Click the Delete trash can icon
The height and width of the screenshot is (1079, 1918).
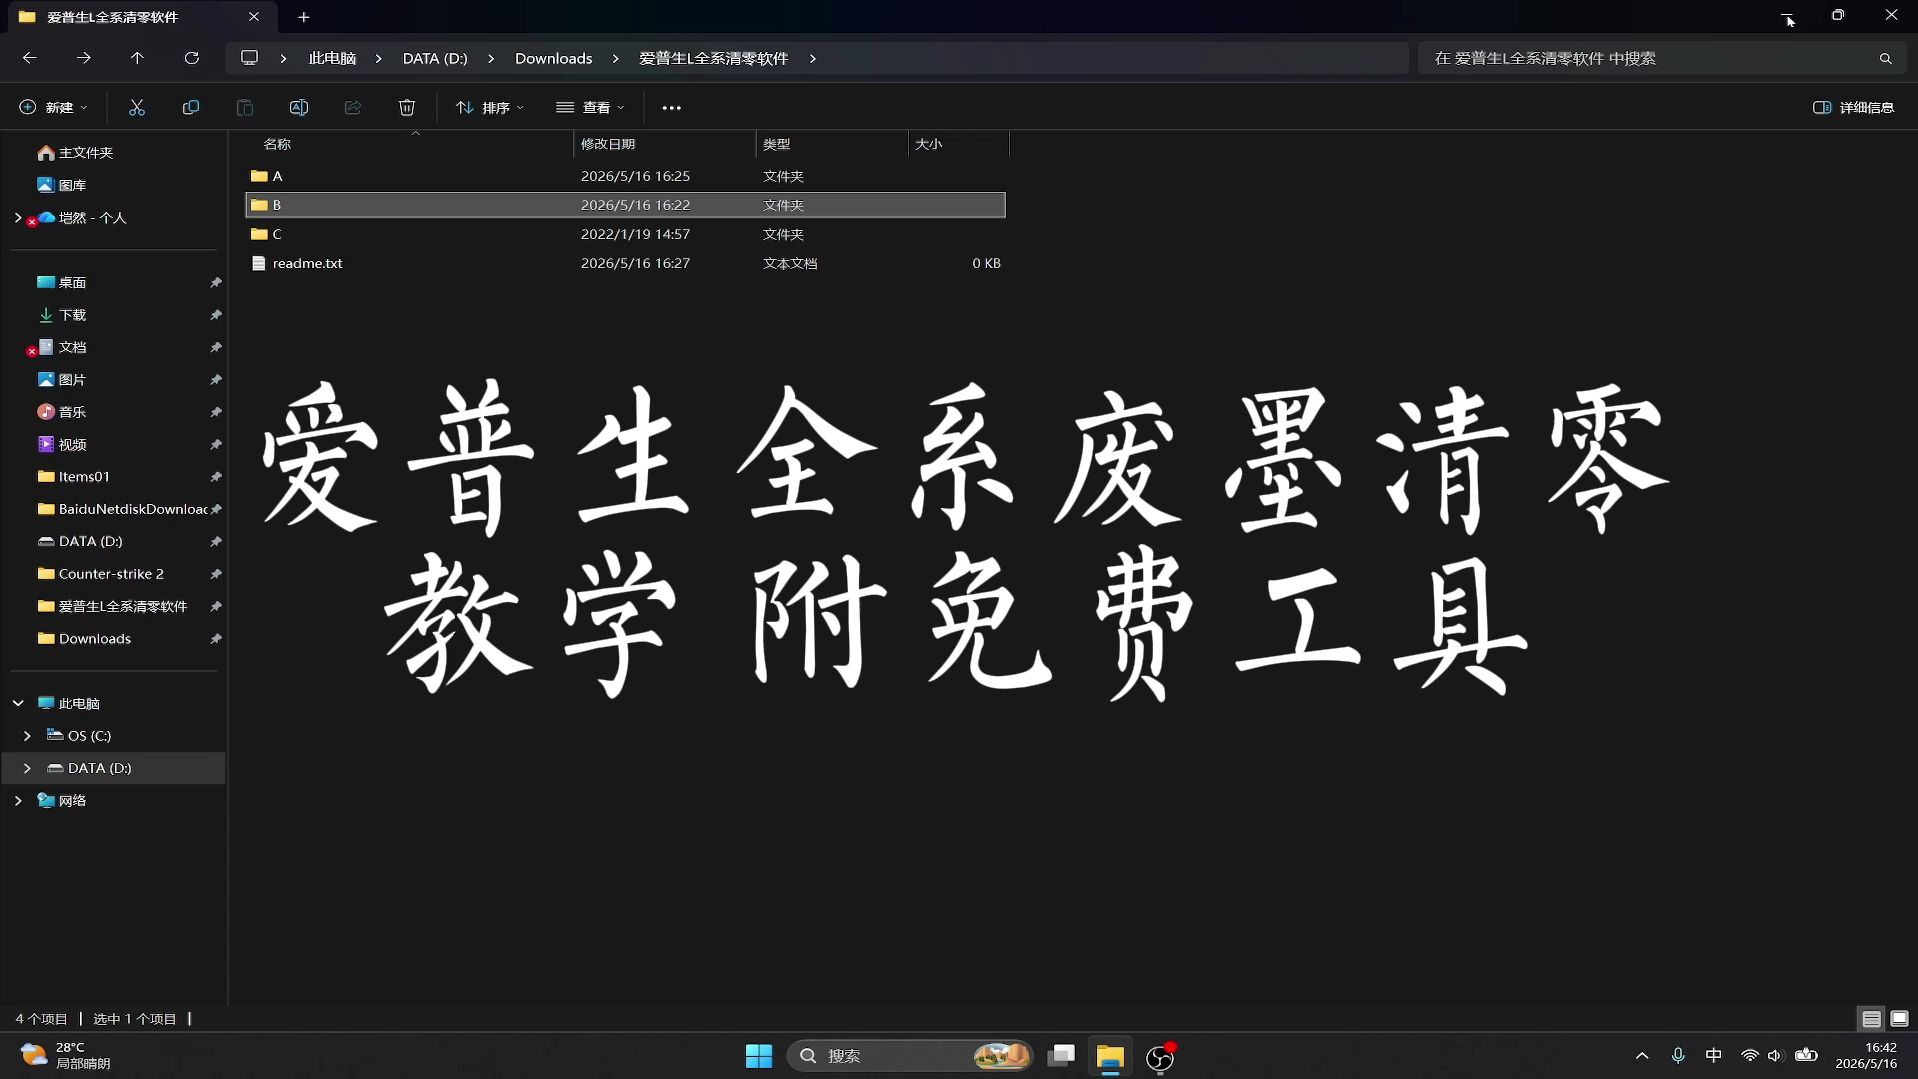407,107
